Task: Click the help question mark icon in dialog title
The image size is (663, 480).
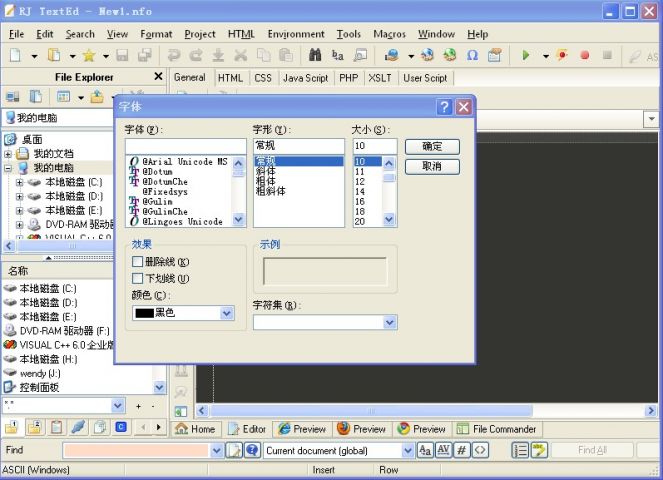Action: (445, 107)
